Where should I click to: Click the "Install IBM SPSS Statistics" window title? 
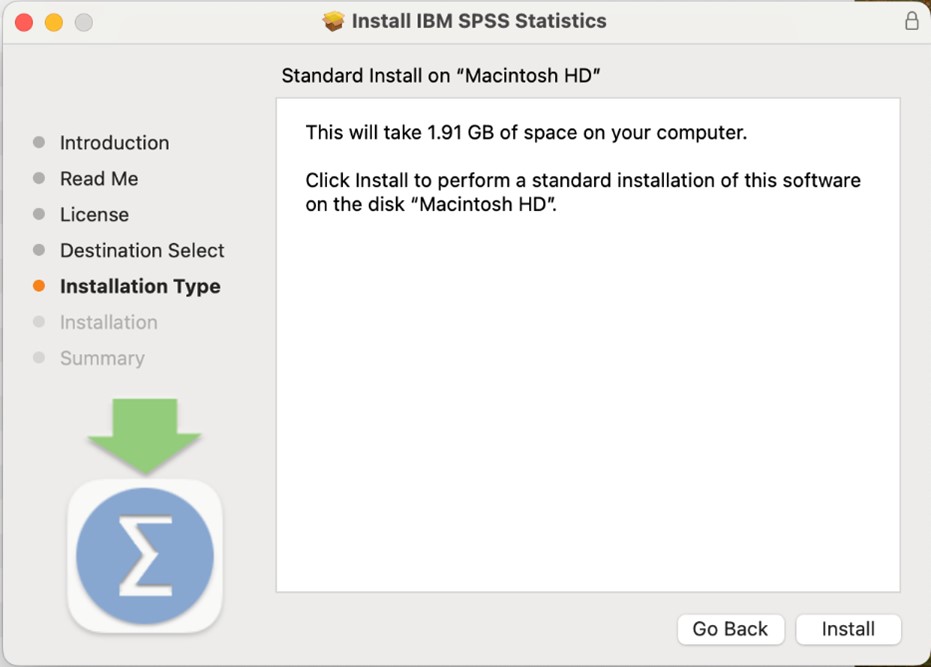478,21
